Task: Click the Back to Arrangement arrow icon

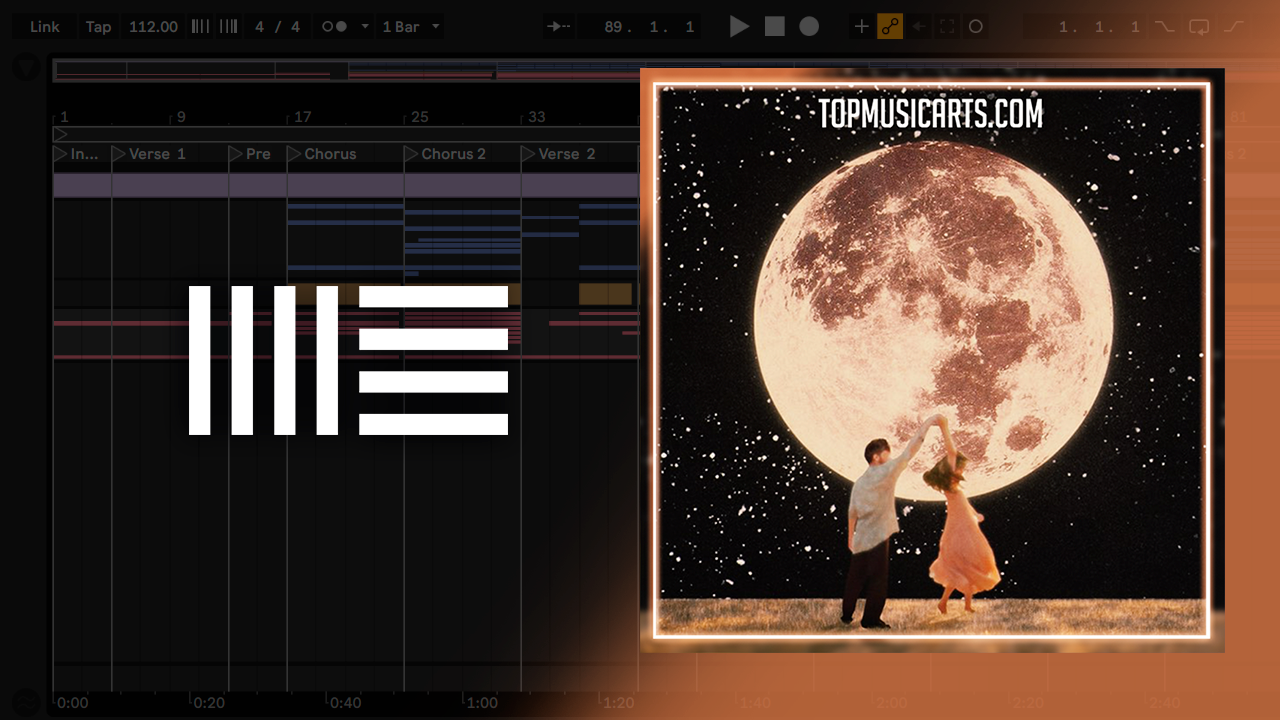Action: coord(918,27)
